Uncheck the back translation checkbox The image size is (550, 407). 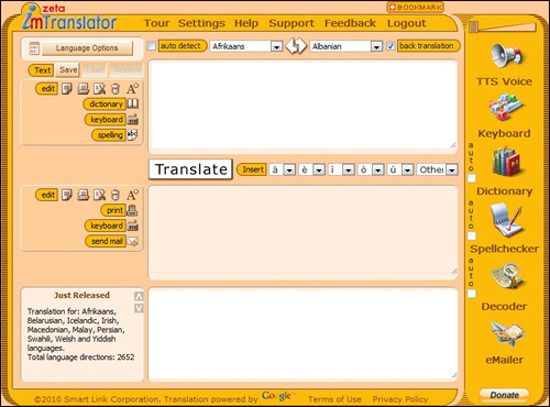(x=391, y=46)
